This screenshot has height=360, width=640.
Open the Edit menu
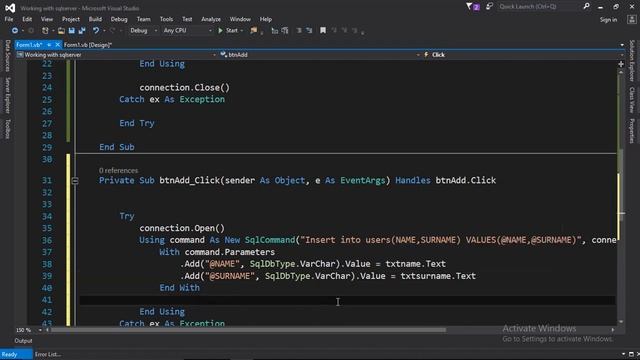27,19
